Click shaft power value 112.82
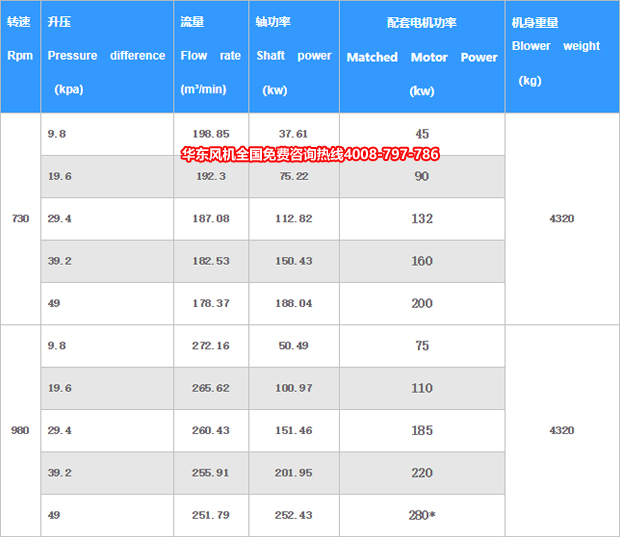 (293, 218)
